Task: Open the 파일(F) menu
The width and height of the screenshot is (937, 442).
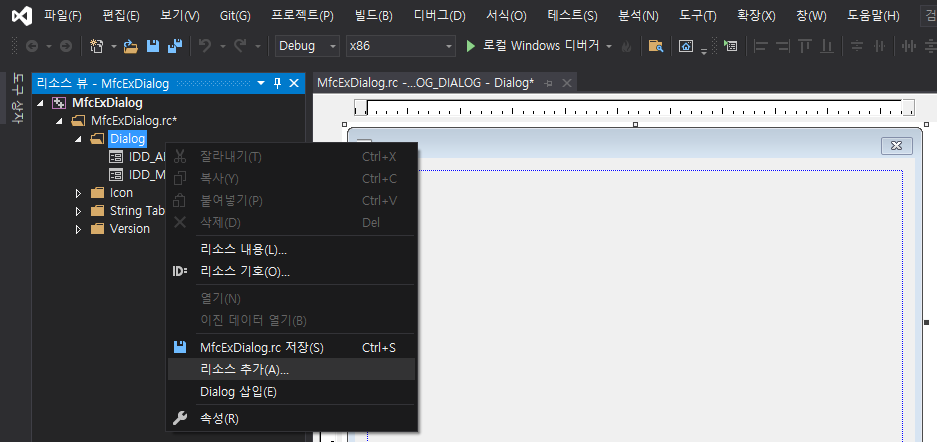Action: (x=63, y=16)
